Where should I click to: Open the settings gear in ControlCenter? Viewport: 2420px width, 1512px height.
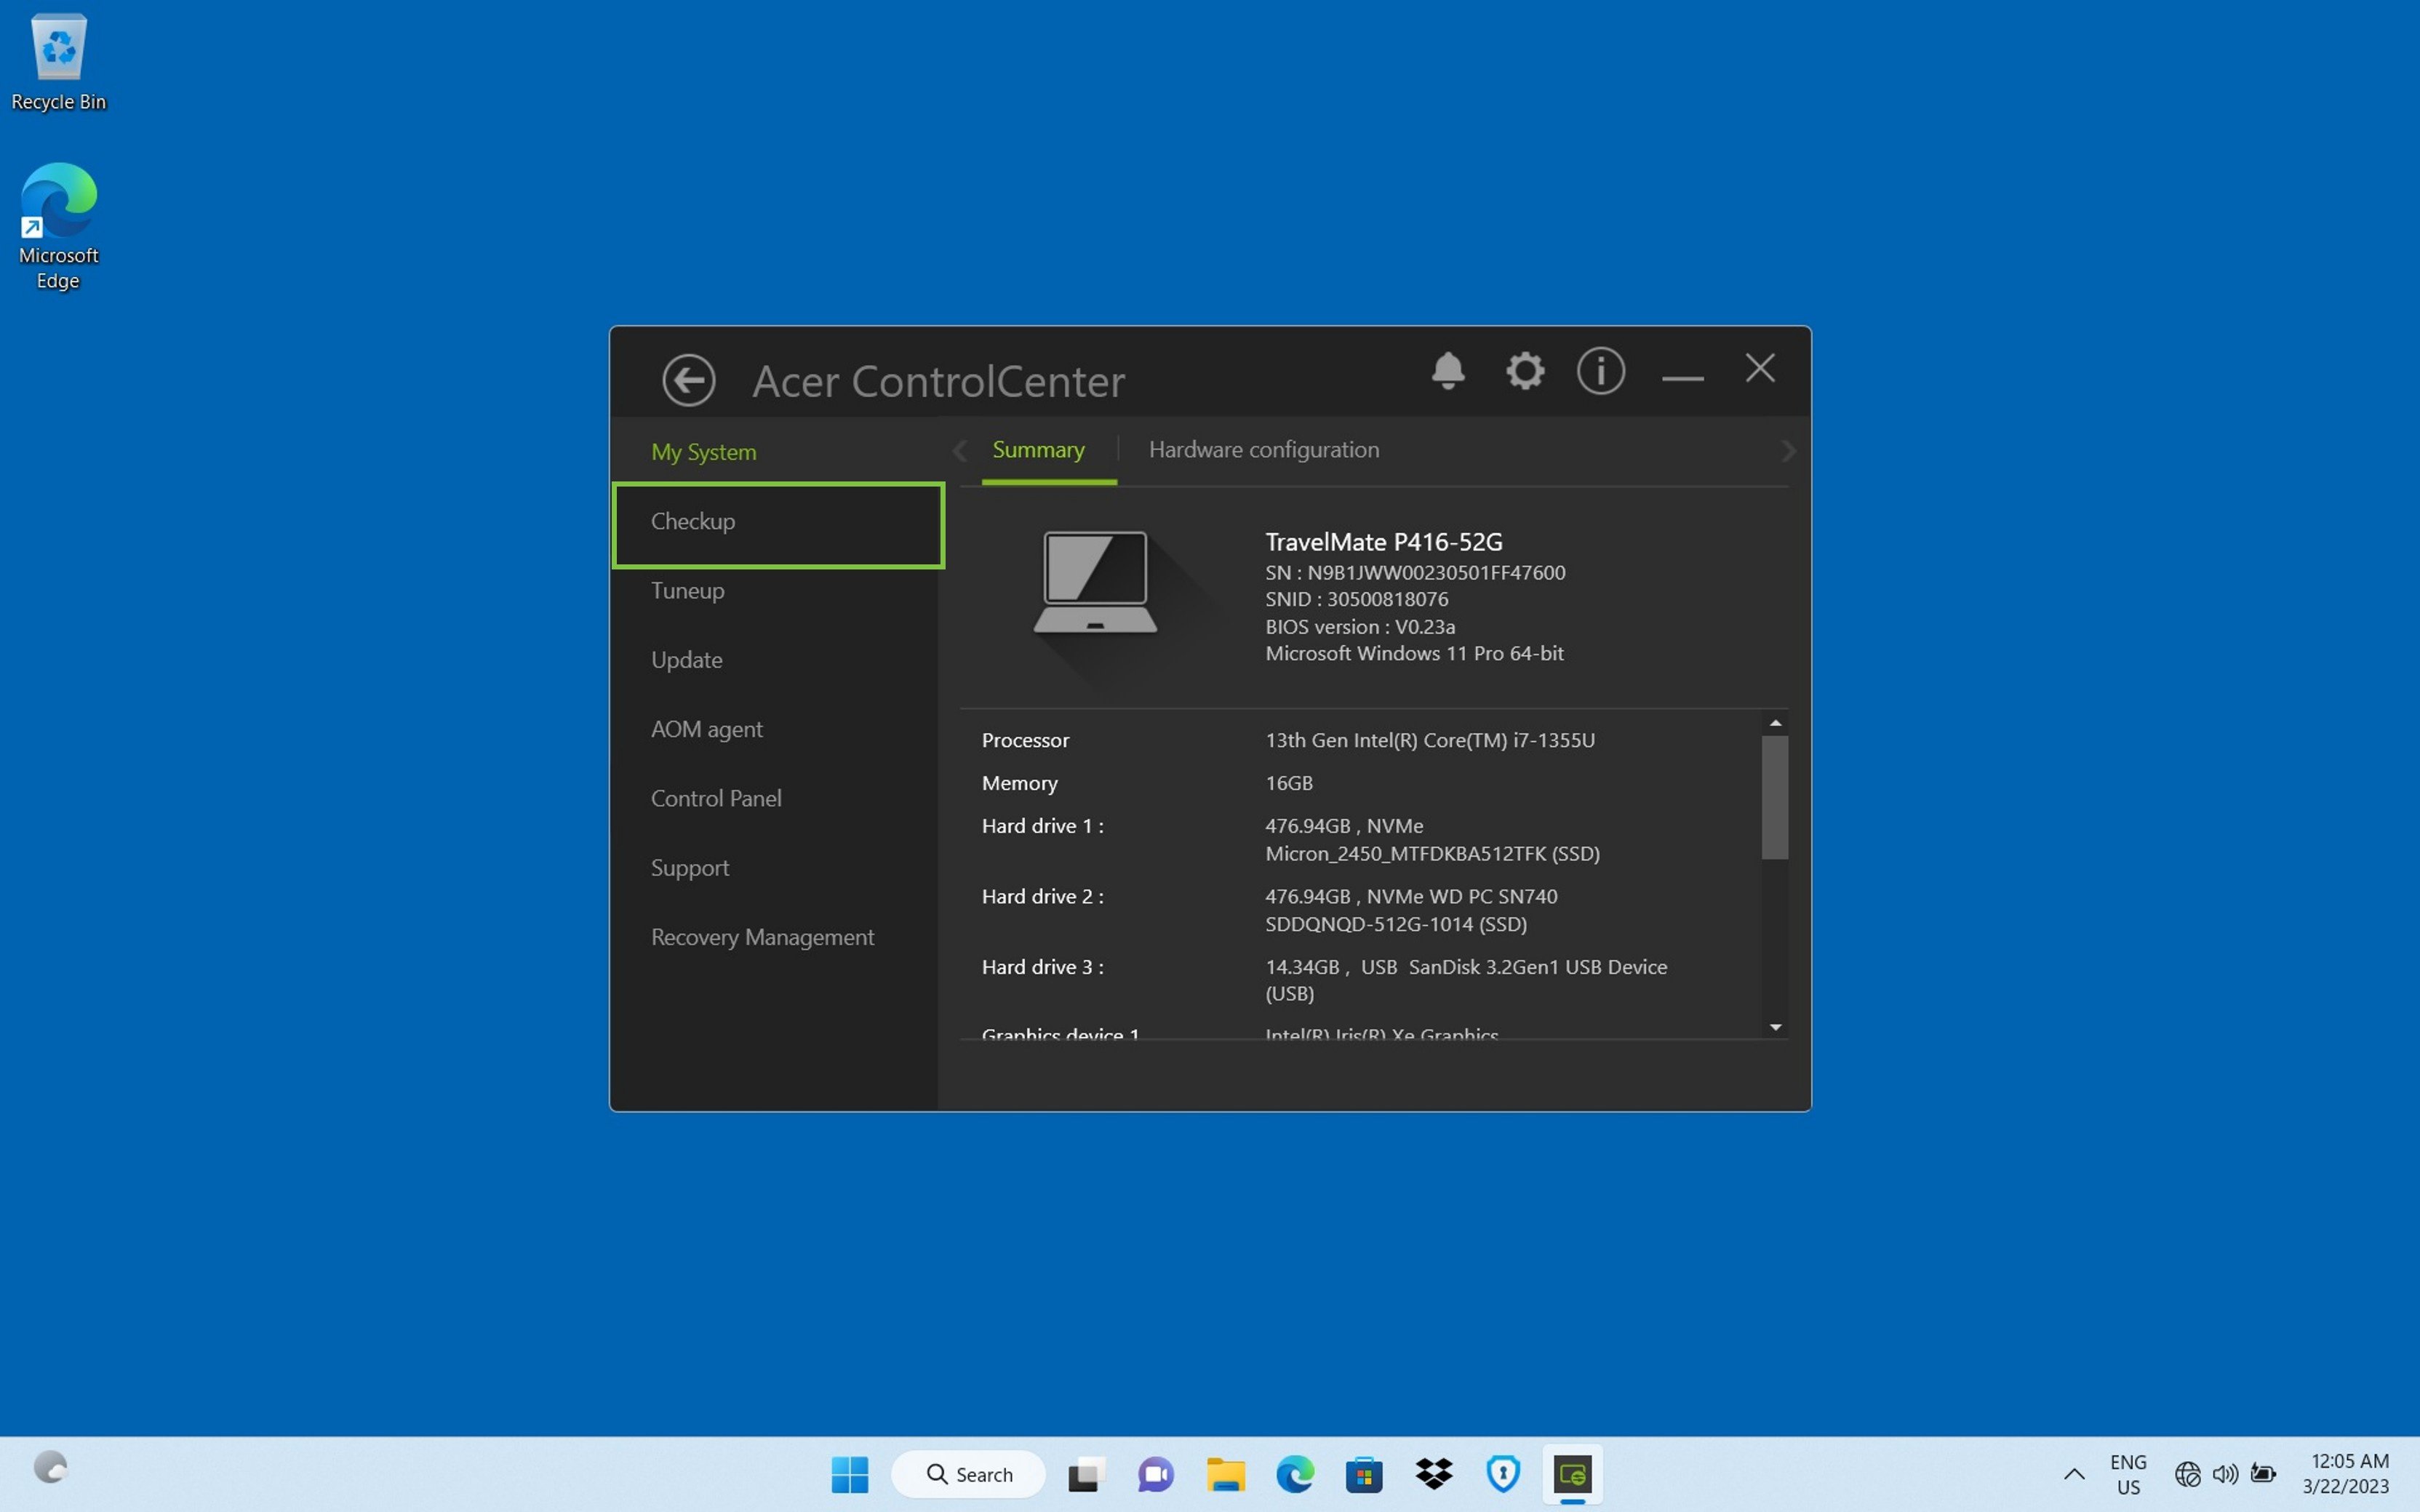(1524, 371)
